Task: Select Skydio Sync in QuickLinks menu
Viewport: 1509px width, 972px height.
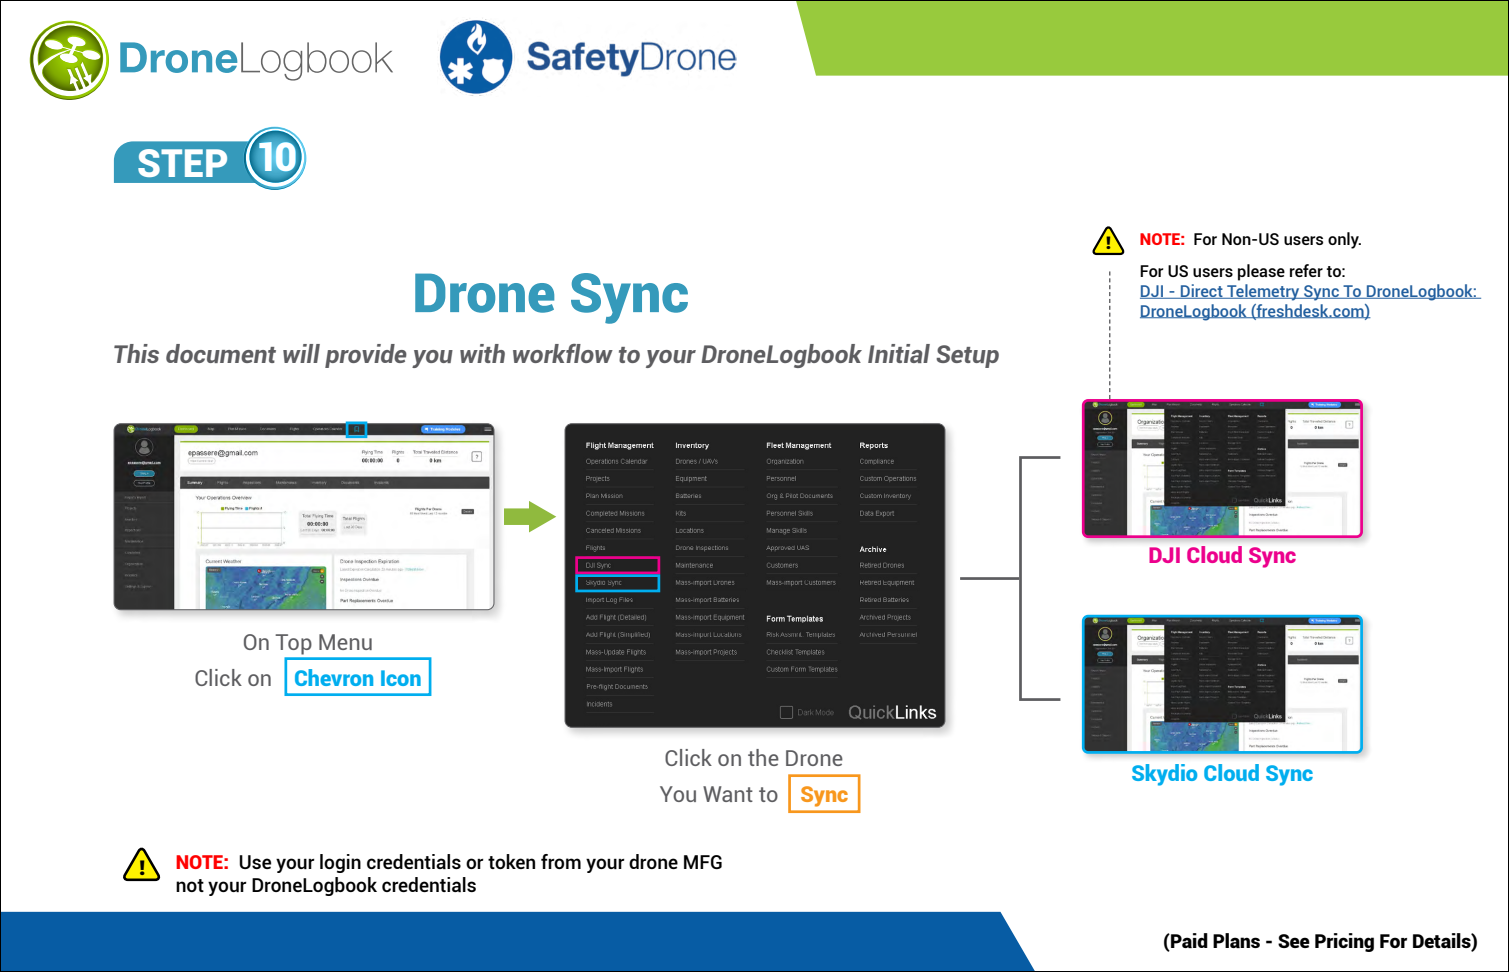Action: tap(617, 583)
